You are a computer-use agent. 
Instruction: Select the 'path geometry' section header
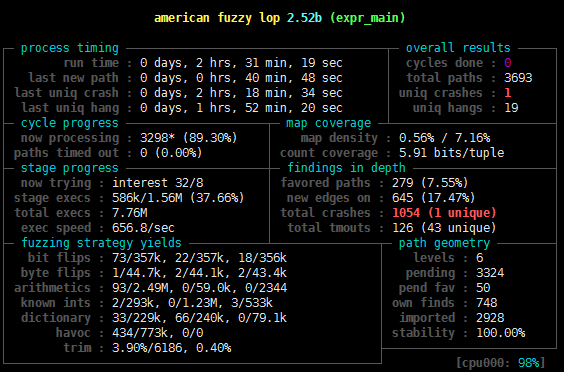pos(444,243)
